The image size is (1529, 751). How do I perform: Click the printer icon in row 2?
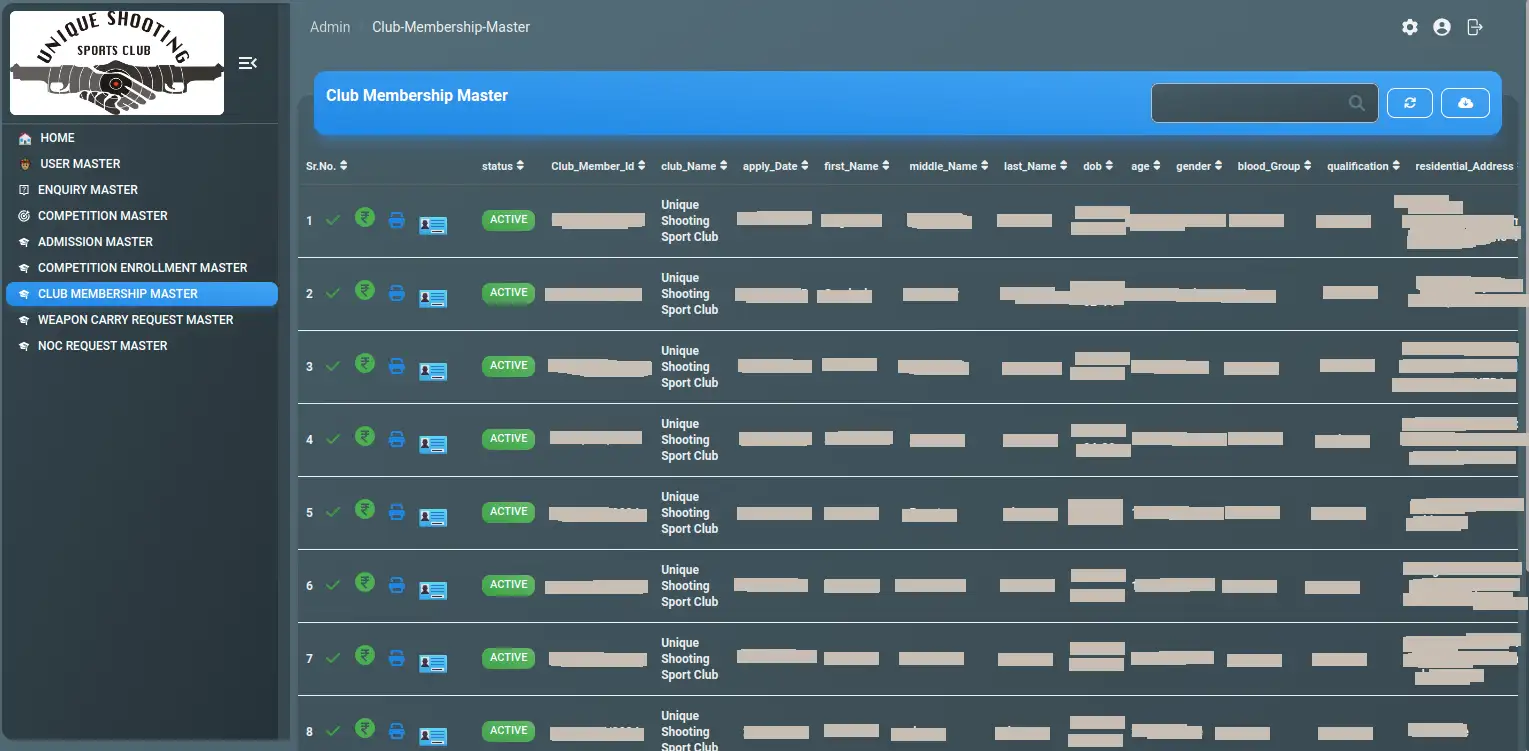click(396, 293)
